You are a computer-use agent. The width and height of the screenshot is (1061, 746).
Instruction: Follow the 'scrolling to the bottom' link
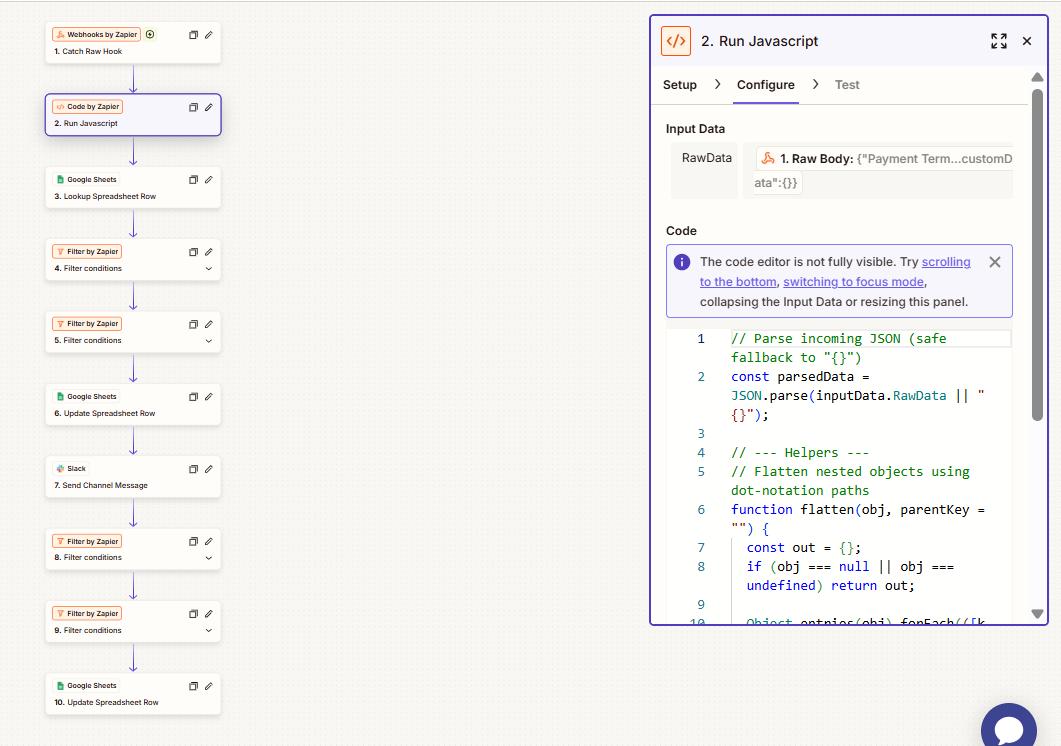tap(835, 271)
